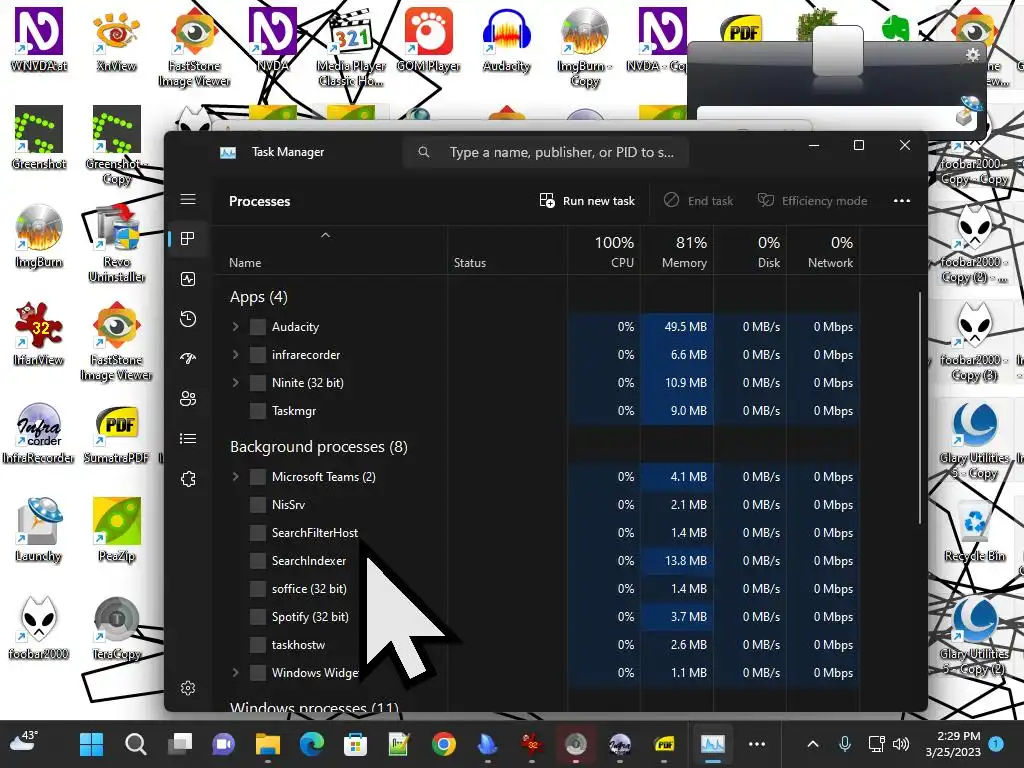Sort processes by Status column
1024x768 pixels.
(x=507, y=250)
